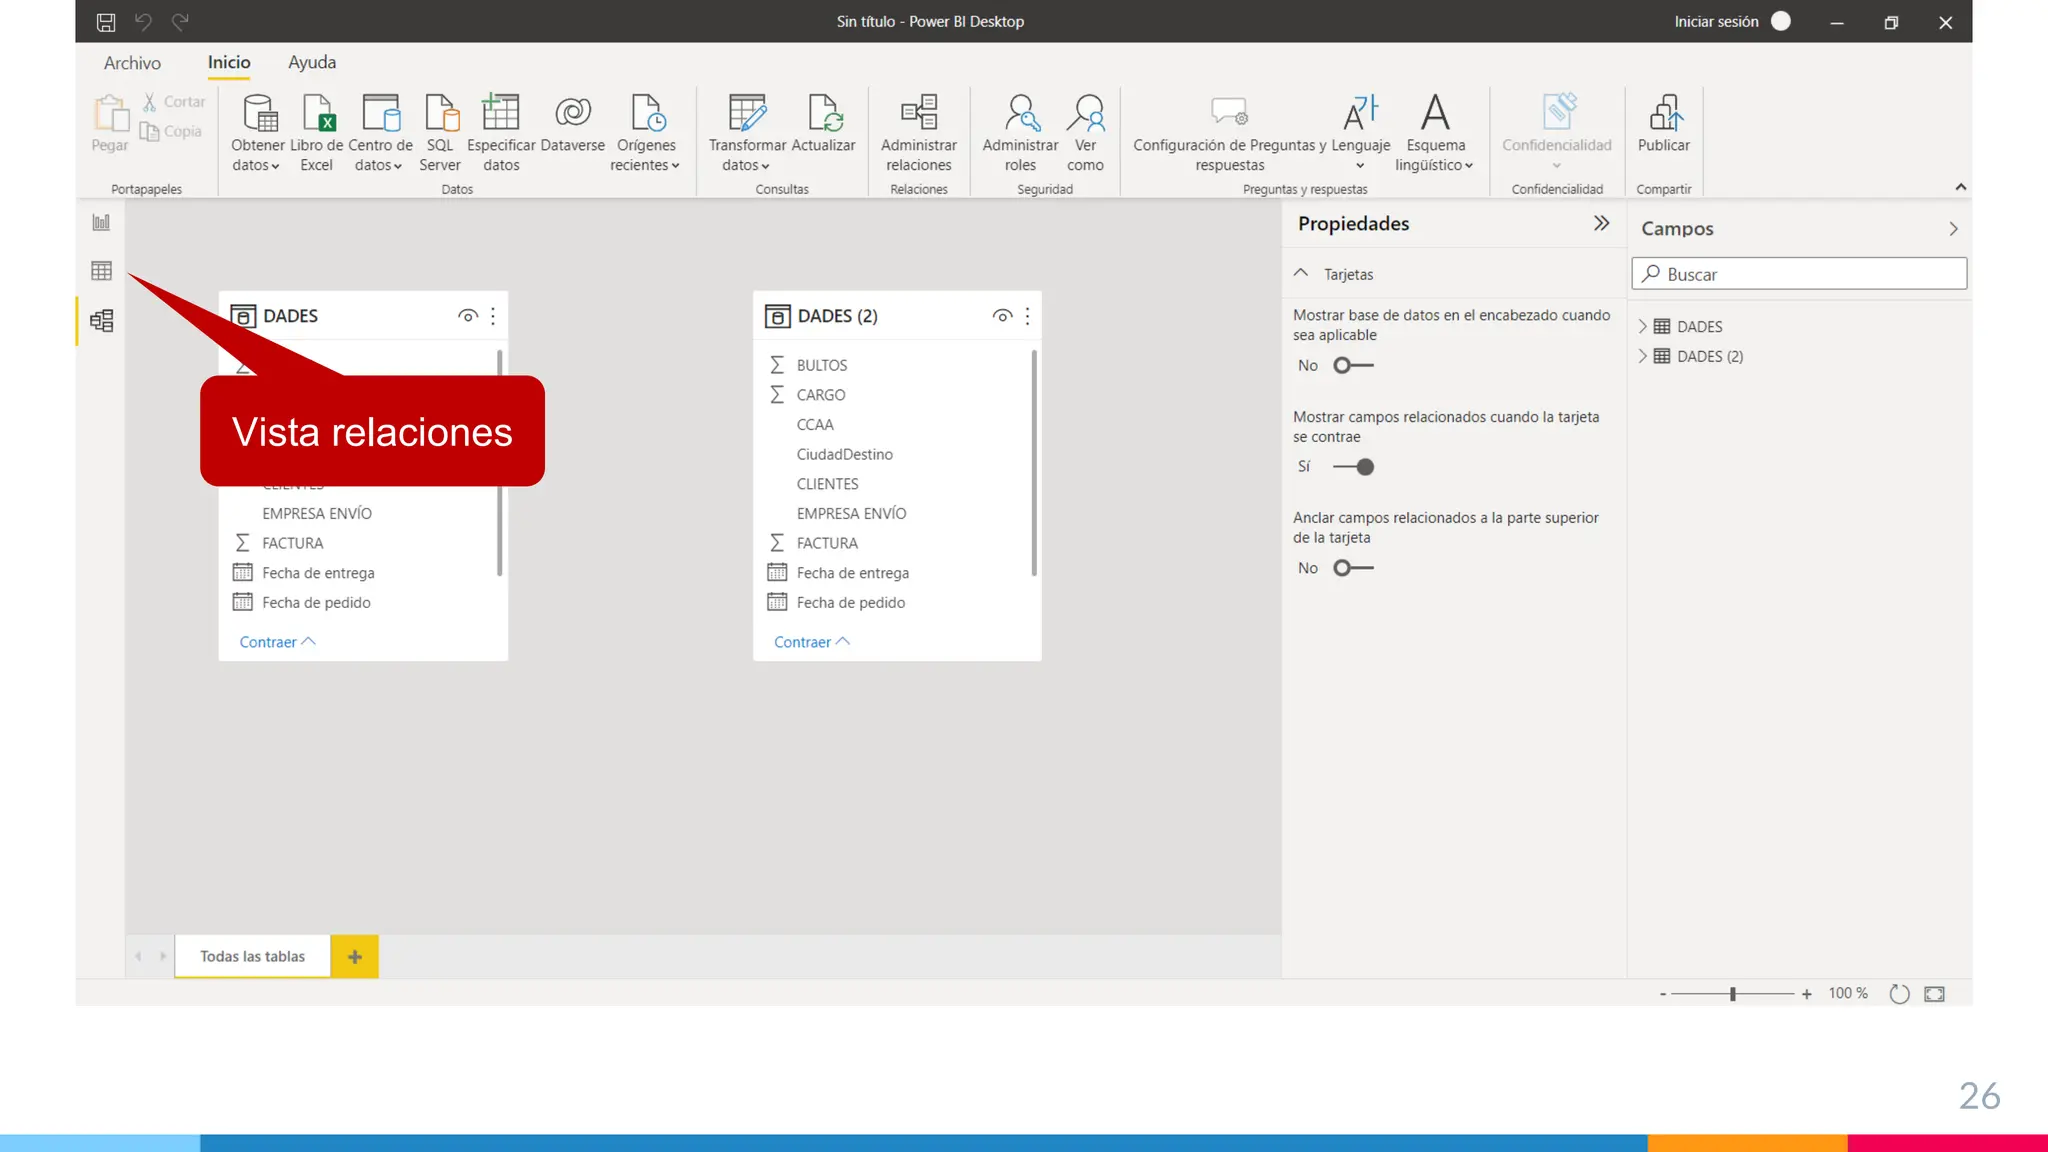Expand DADES table in Campos panel
Image resolution: width=2048 pixels, height=1152 pixels.
point(1642,327)
